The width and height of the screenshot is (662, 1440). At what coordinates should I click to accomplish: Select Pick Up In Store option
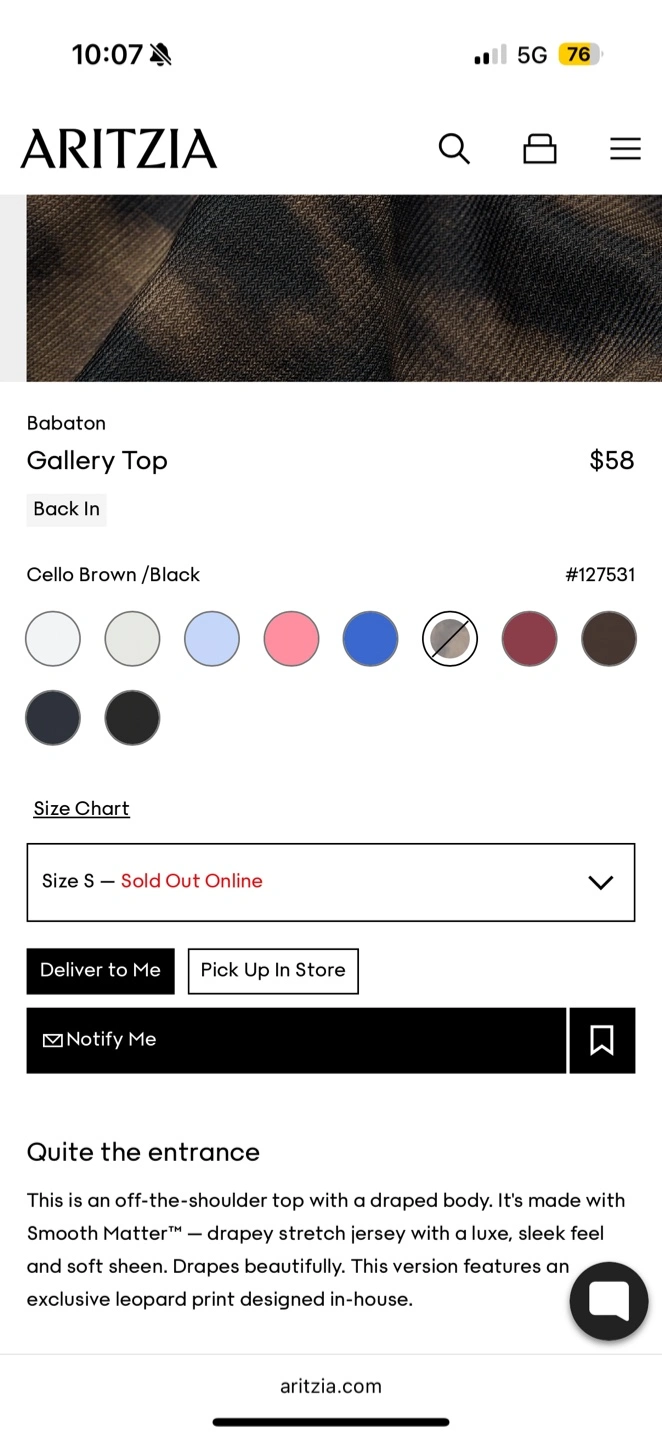pos(273,970)
